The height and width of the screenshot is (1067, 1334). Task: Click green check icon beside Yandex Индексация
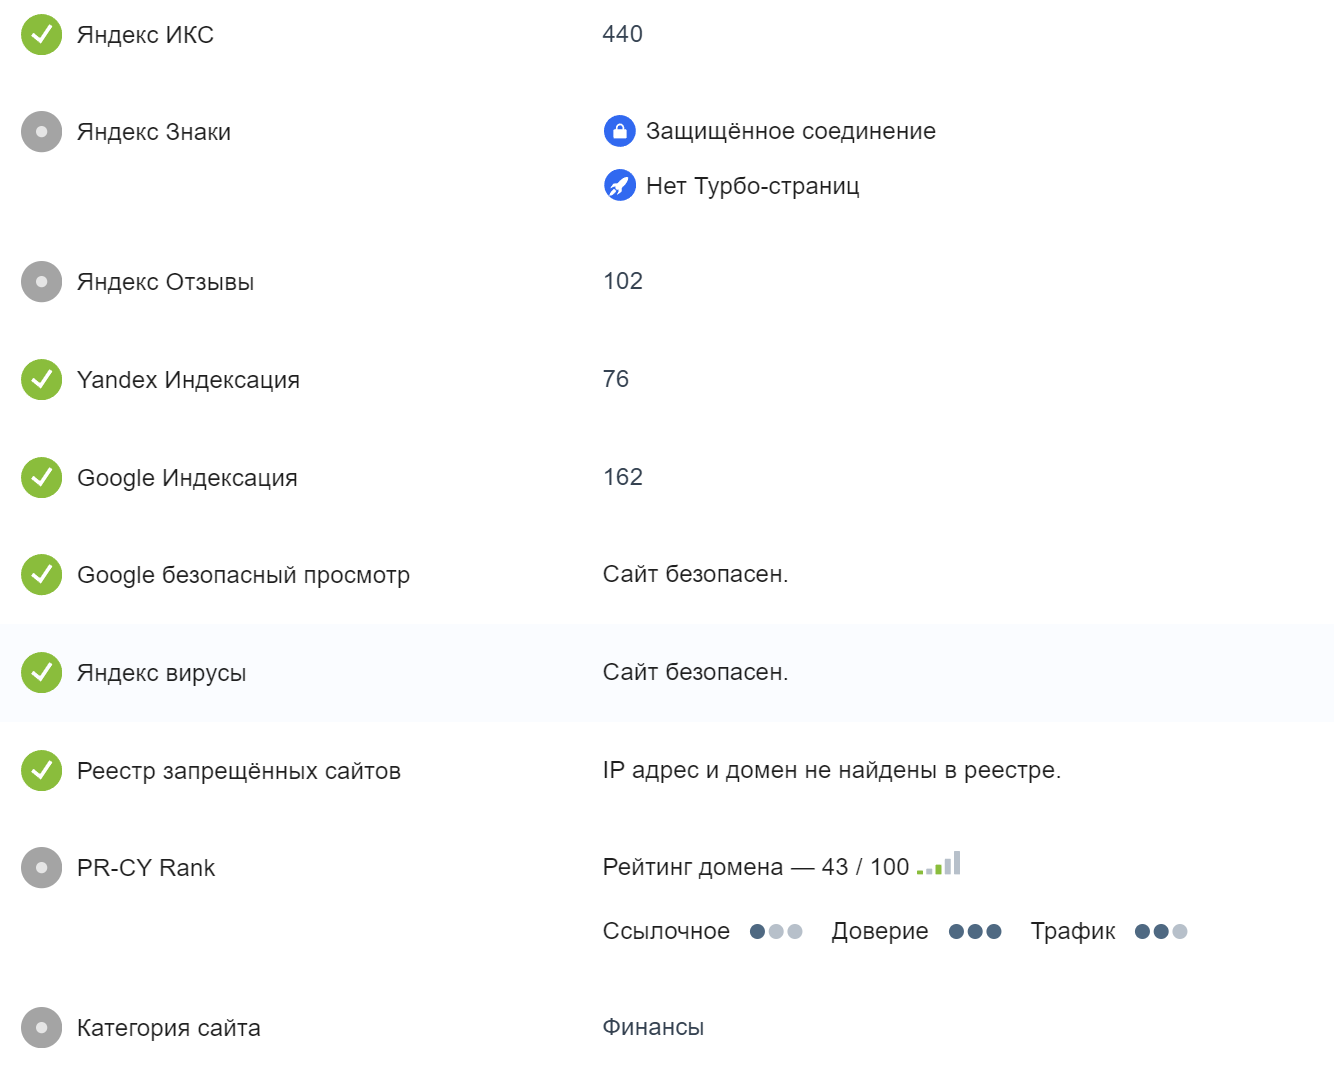click(x=41, y=380)
